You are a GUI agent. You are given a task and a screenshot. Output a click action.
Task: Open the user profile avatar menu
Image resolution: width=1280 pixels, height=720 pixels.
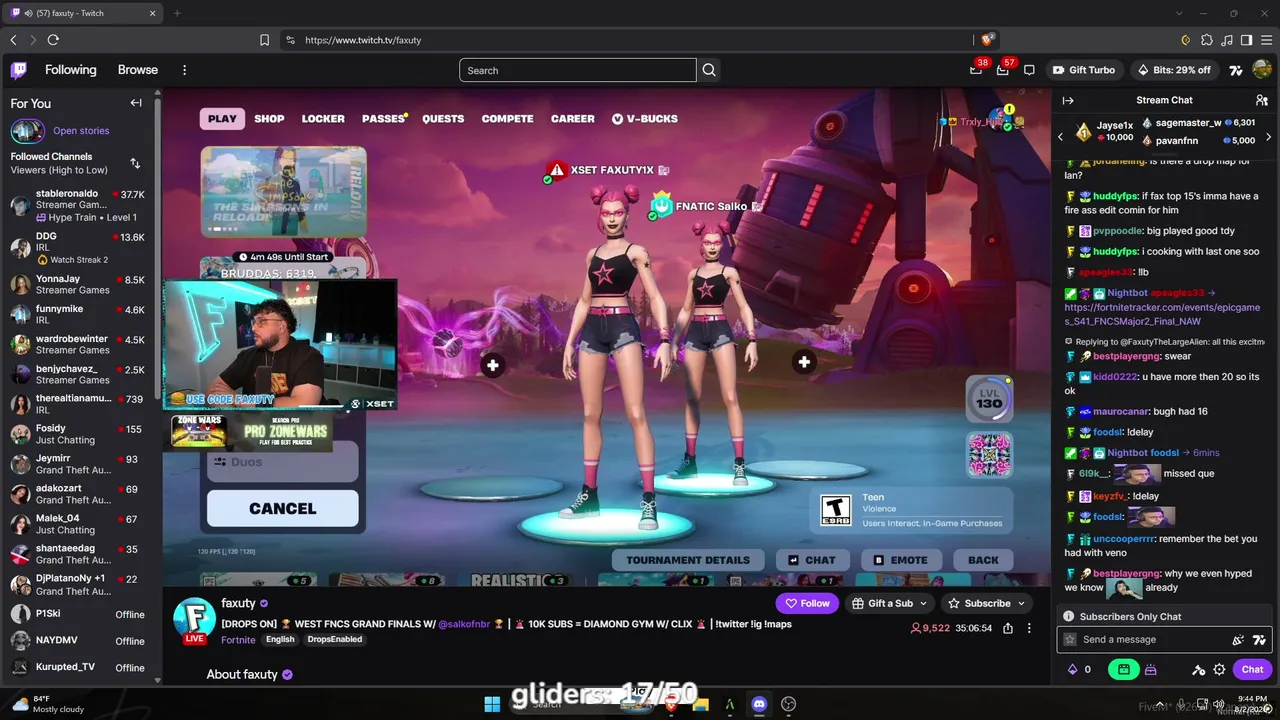1262,70
